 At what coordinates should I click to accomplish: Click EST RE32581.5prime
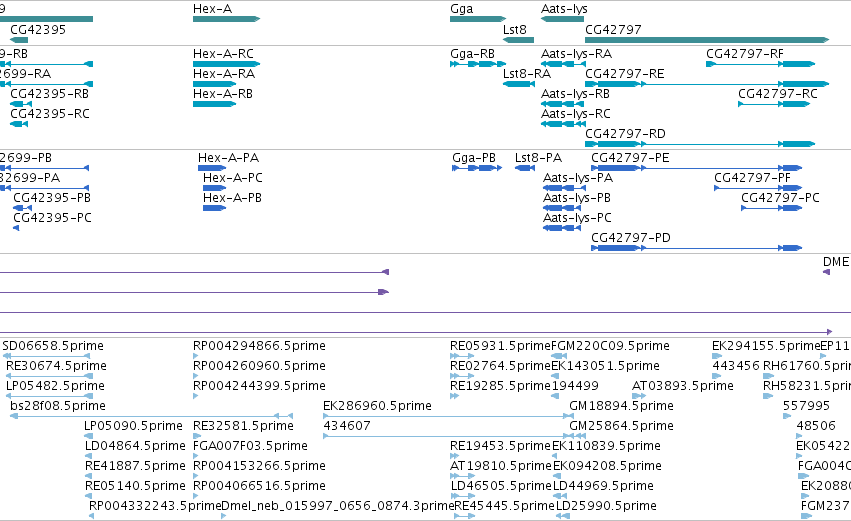pos(196,436)
